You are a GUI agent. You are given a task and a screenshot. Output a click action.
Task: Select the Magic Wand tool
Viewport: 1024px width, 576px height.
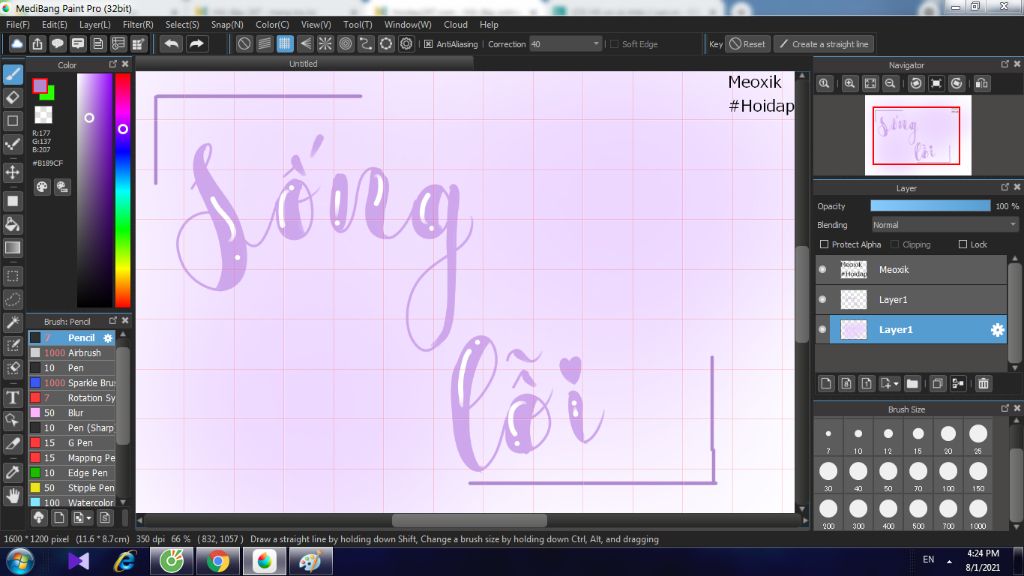[12, 322]
